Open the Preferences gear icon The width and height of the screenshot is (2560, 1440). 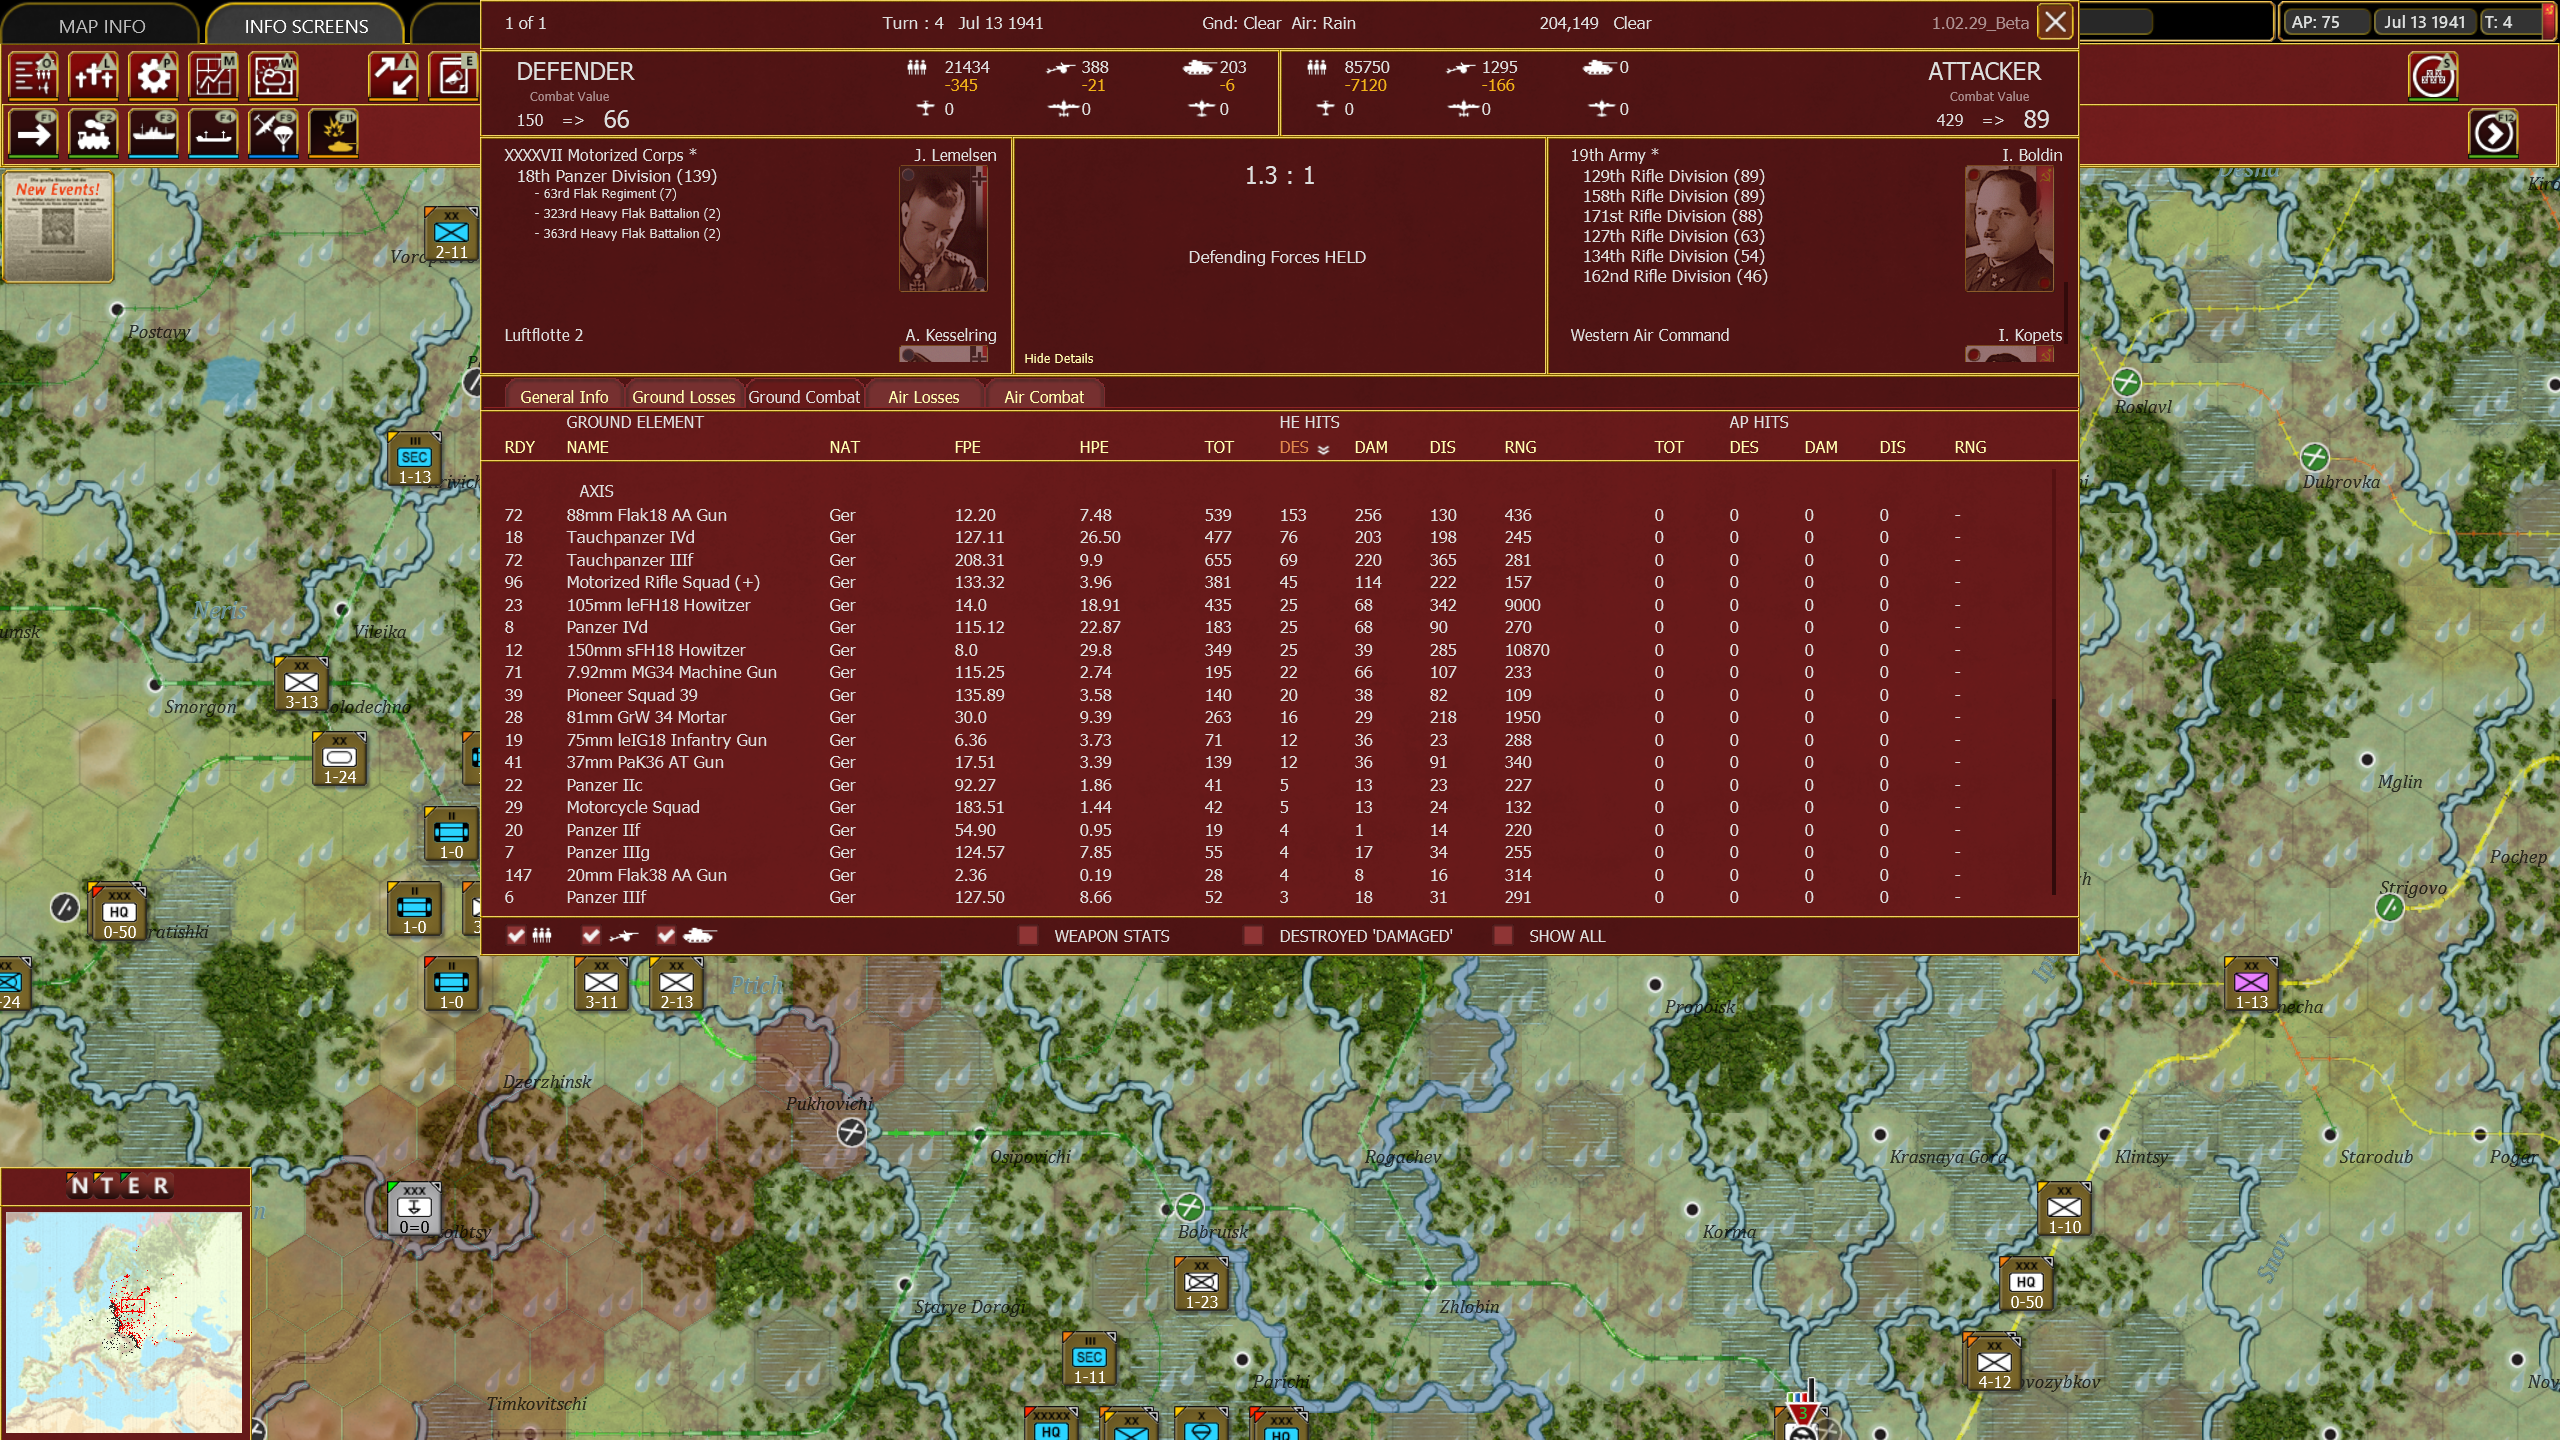click(x=154, y=76)
